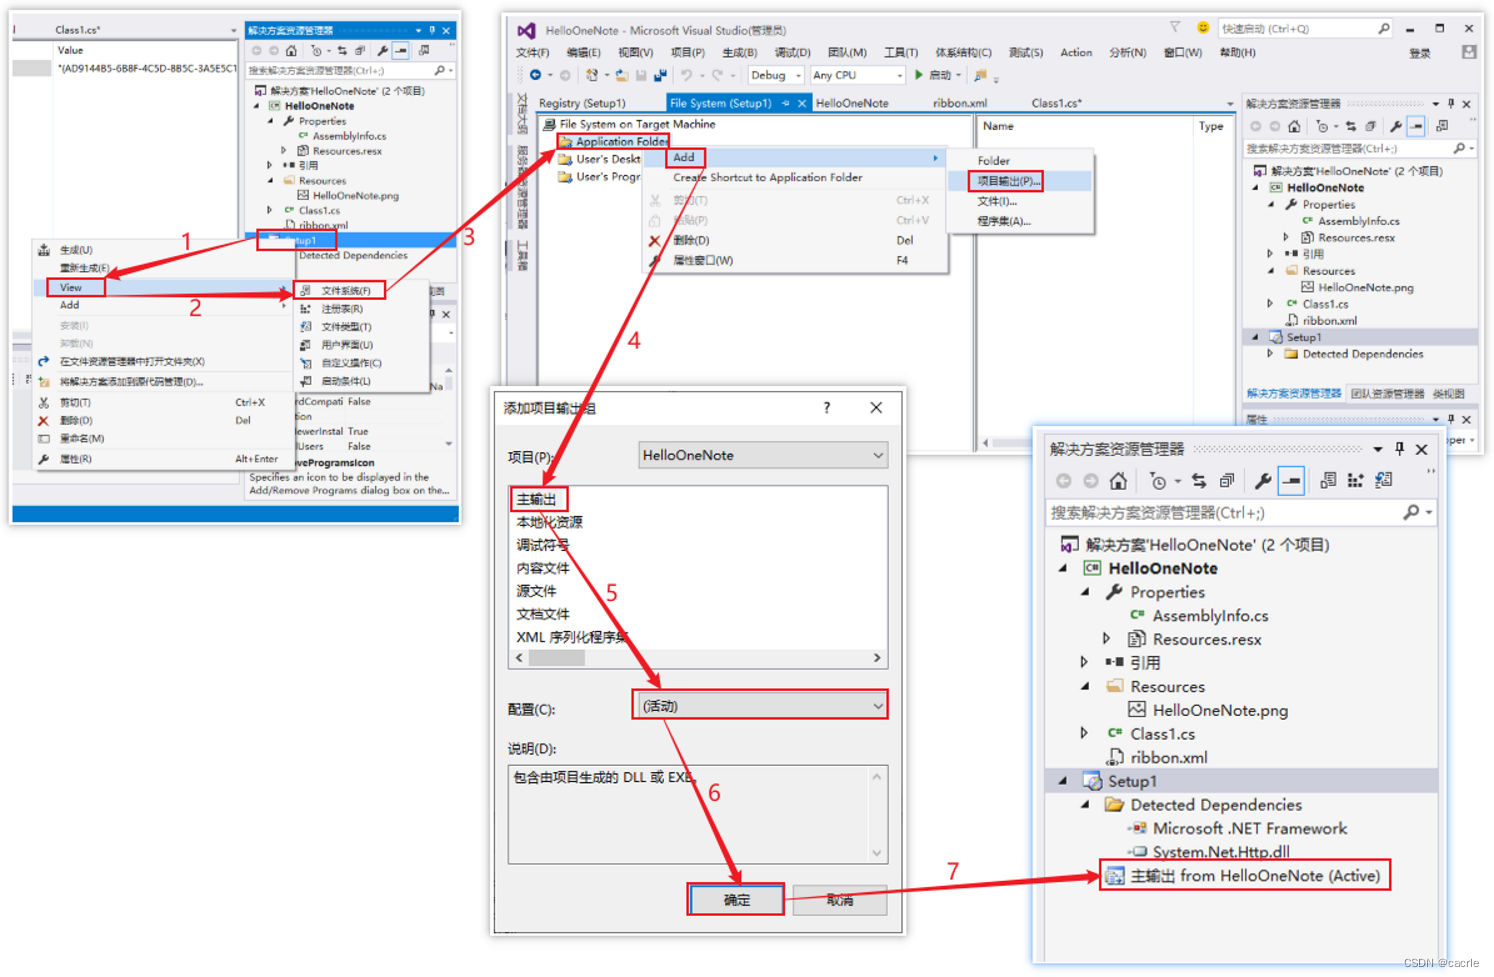Select 主输出 item in dialog output list
The height and width of the screenshot is (977, 1494).
(537, 499)
